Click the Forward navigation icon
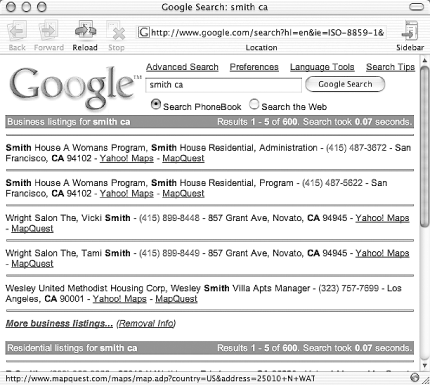This screenshot has width=431, height=385. click(x=49, y=31)
